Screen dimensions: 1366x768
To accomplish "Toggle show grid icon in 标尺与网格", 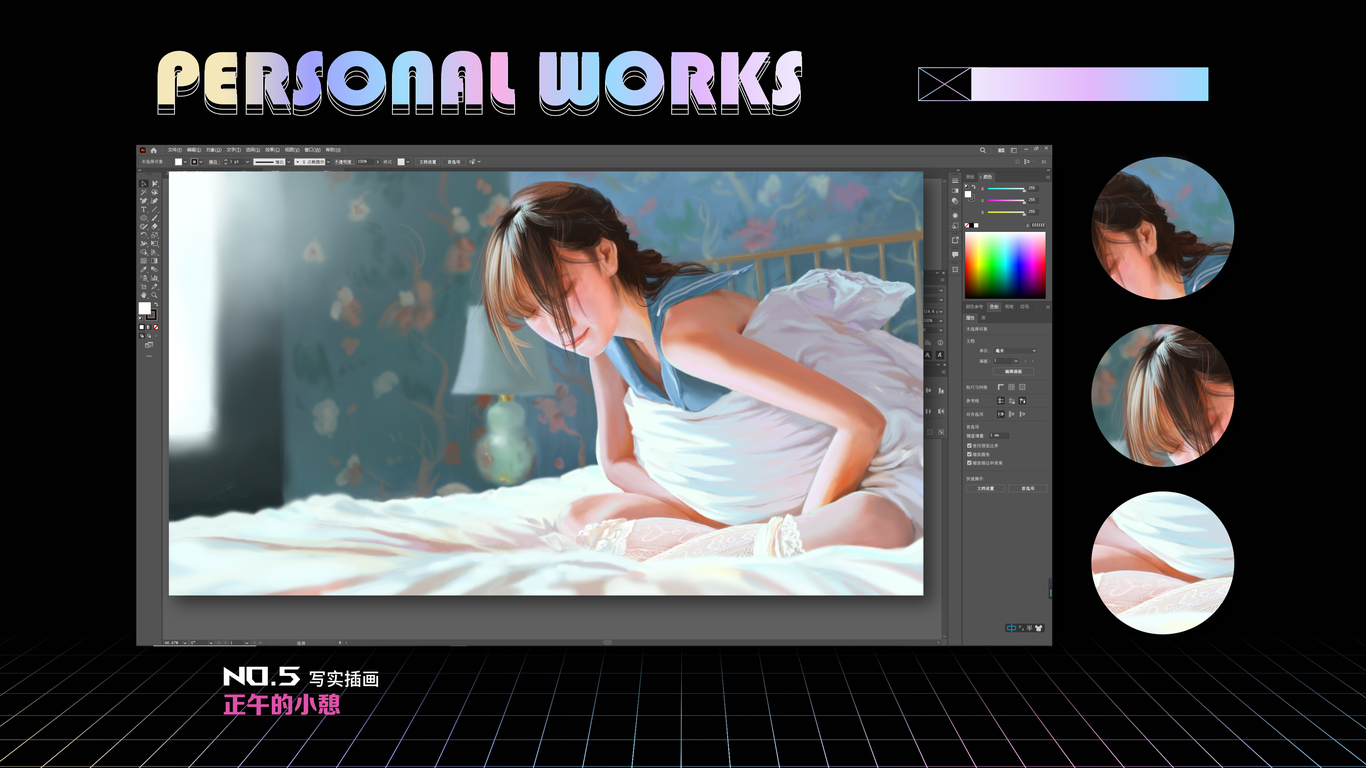I will (1011, 387).
